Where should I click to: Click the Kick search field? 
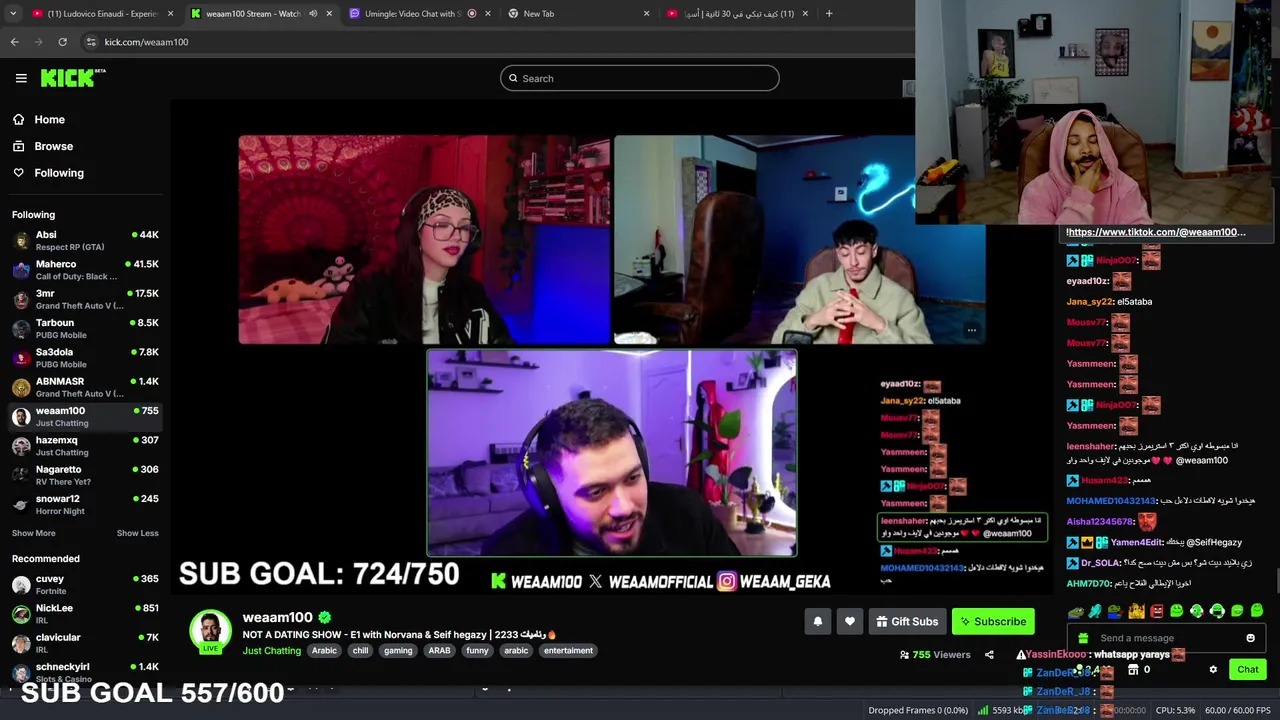(640, 78)
